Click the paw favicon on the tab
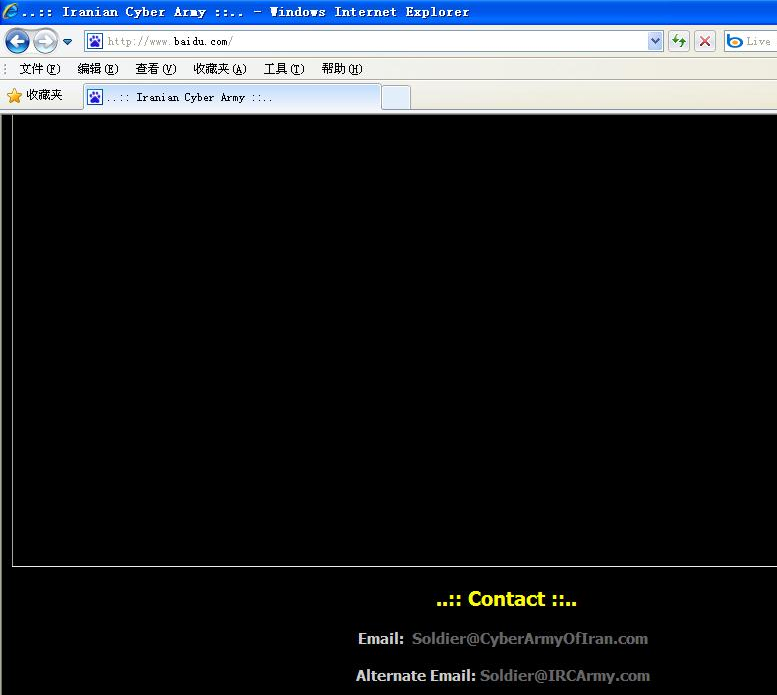This screenshot has width=777, height=695. (x=95, y=97)
